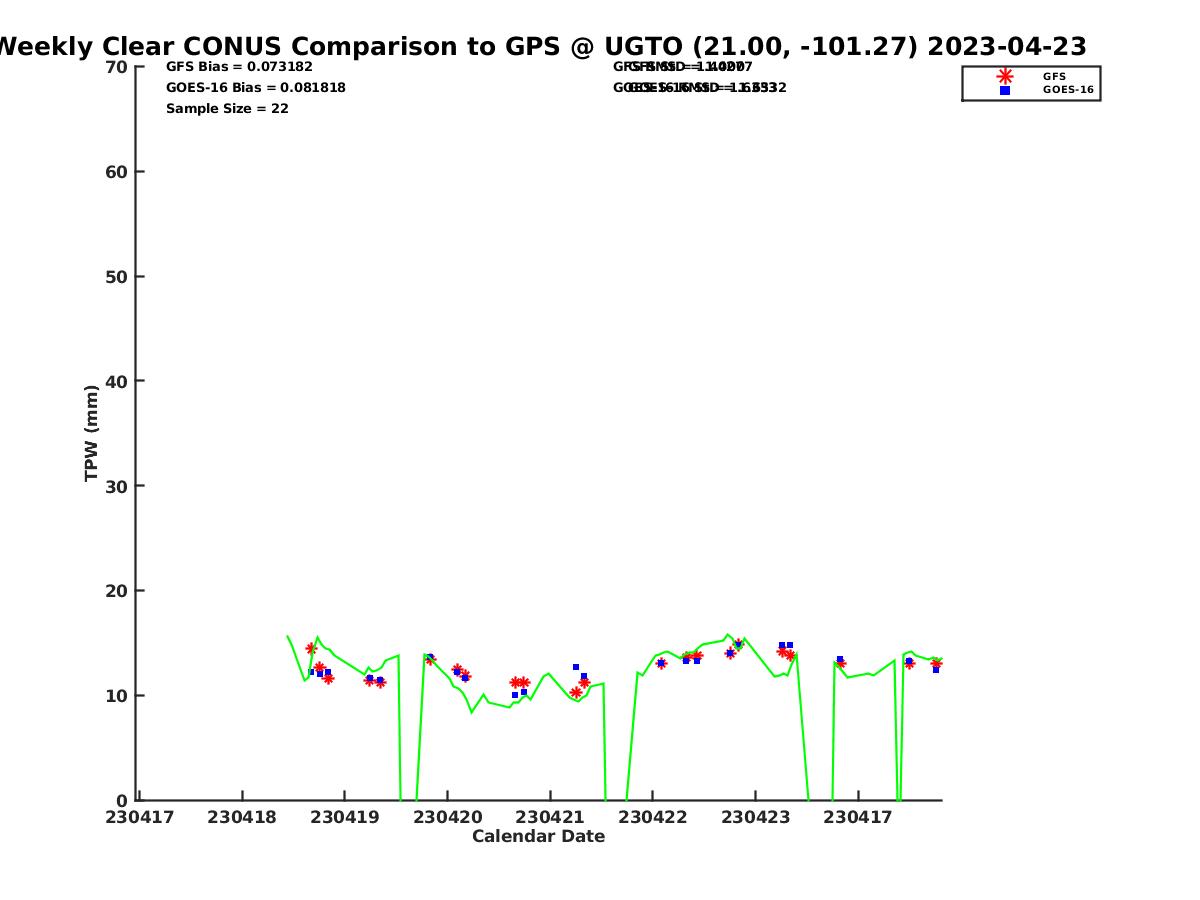Click the 70 tick label on y-axis
The image size is (1200, 900).
pos(117,67)
